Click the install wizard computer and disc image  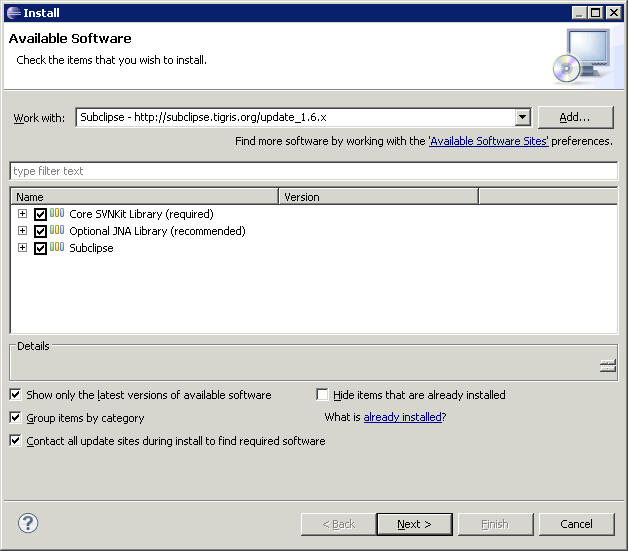[x=582, y=56]
